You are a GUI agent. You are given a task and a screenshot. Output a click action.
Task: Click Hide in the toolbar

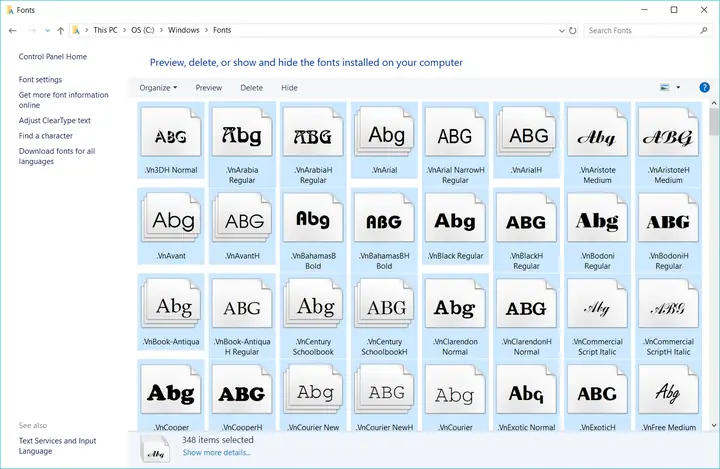point(289,88)
